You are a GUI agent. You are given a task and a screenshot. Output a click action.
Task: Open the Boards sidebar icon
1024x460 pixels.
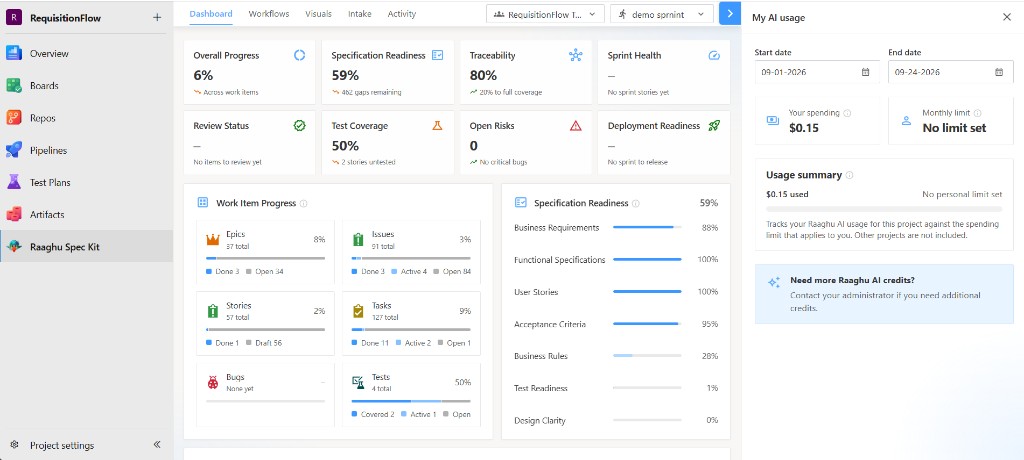coord(14,86)
